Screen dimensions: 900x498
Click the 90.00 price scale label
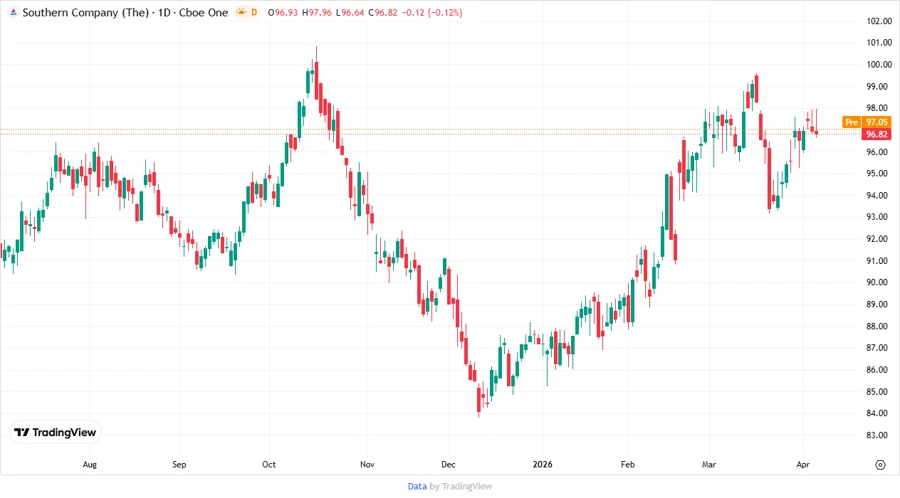(x=879, y=282)
